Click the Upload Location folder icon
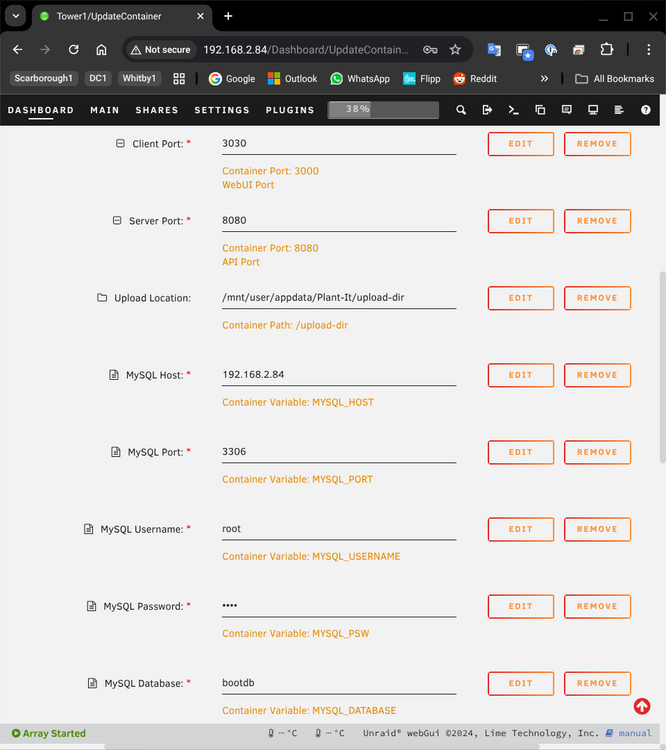 pos(102,298)
